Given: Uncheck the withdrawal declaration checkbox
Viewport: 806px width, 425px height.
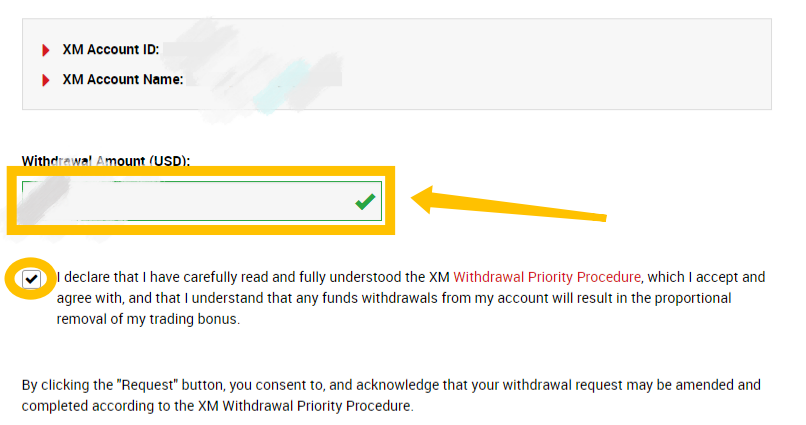Looking at the screenshot, I should point(32,278).
